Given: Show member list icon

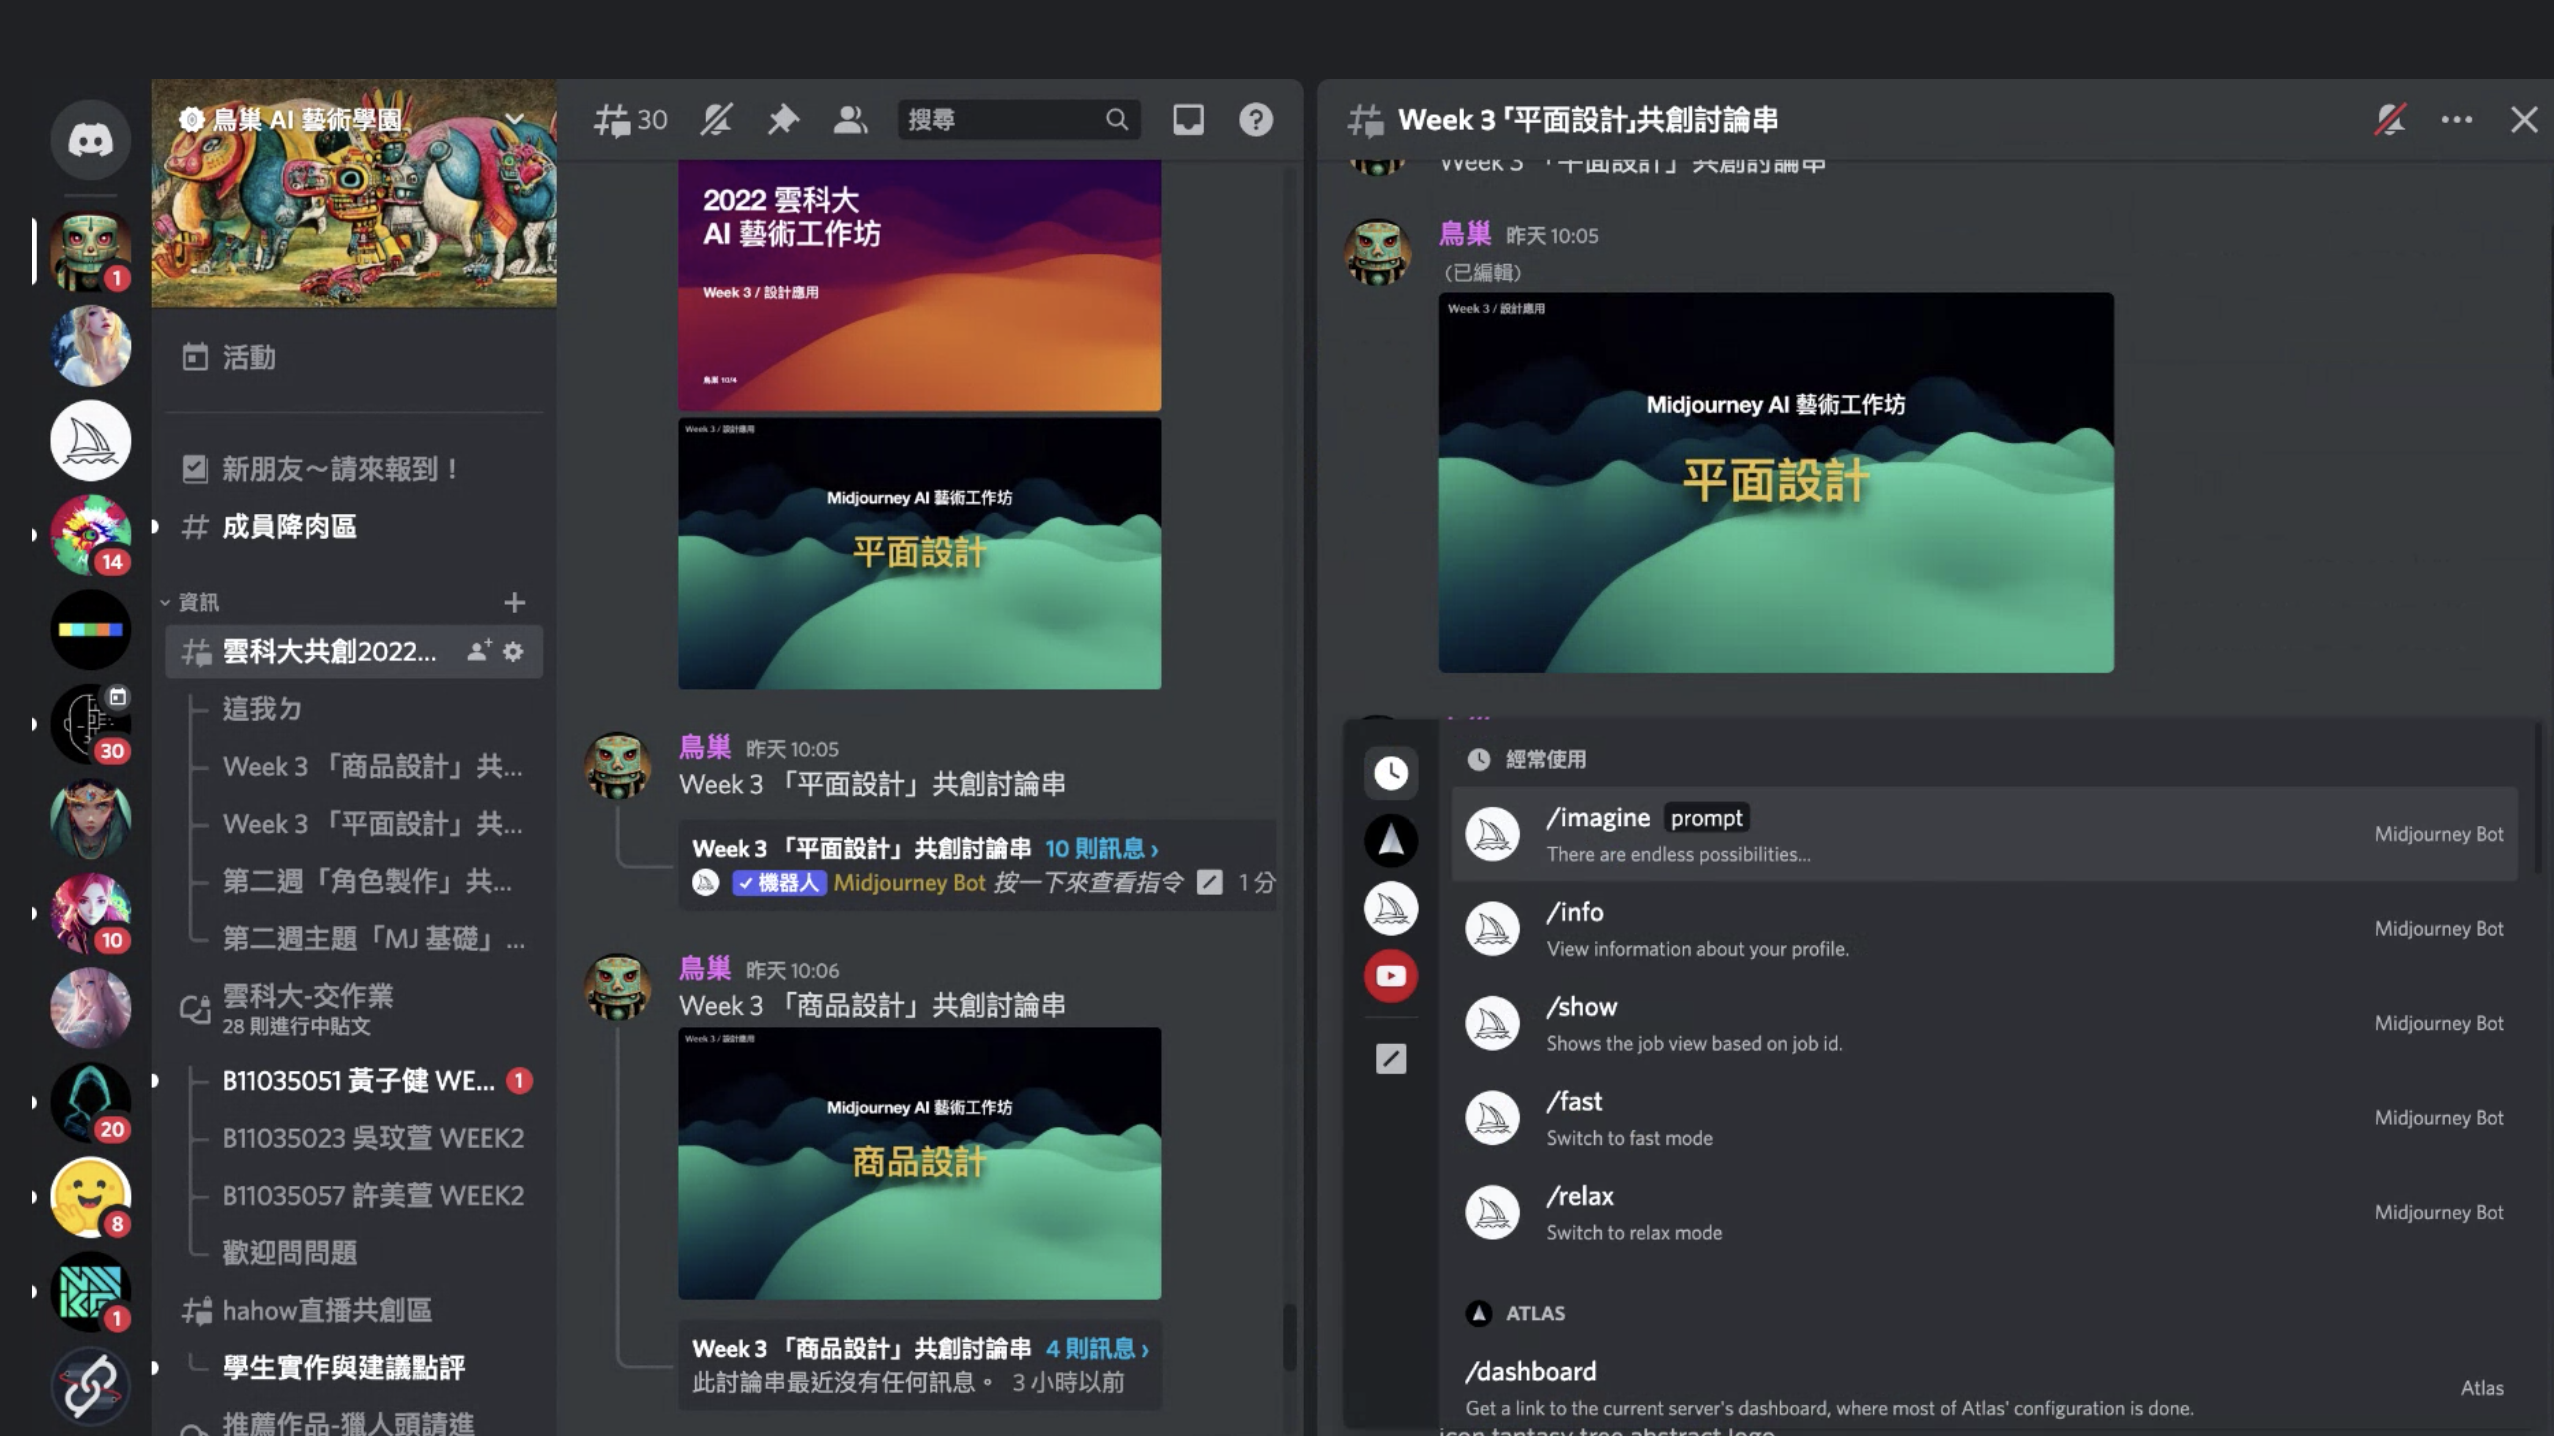Looking at the screenshot, I should pyautogui.click(x=850, y=120).
